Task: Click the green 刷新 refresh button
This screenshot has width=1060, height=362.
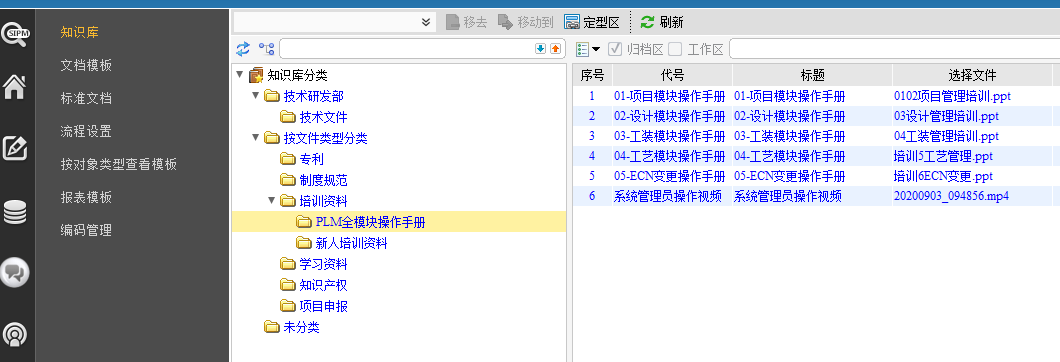Action: 662,22
